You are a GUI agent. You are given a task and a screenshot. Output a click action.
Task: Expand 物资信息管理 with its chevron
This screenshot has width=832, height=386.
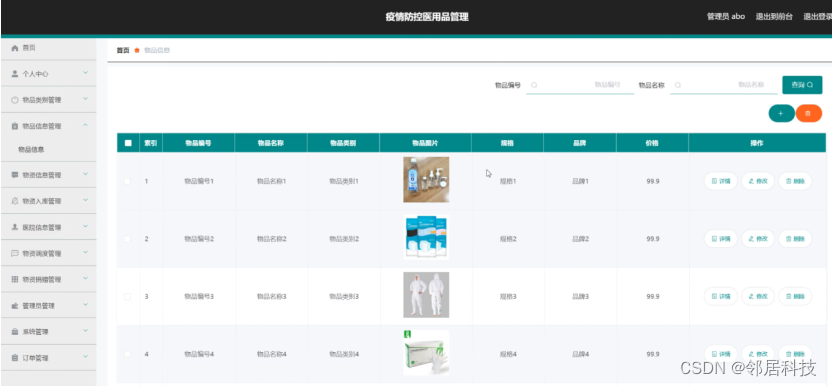pyautogui.click(x=85, y=174)
